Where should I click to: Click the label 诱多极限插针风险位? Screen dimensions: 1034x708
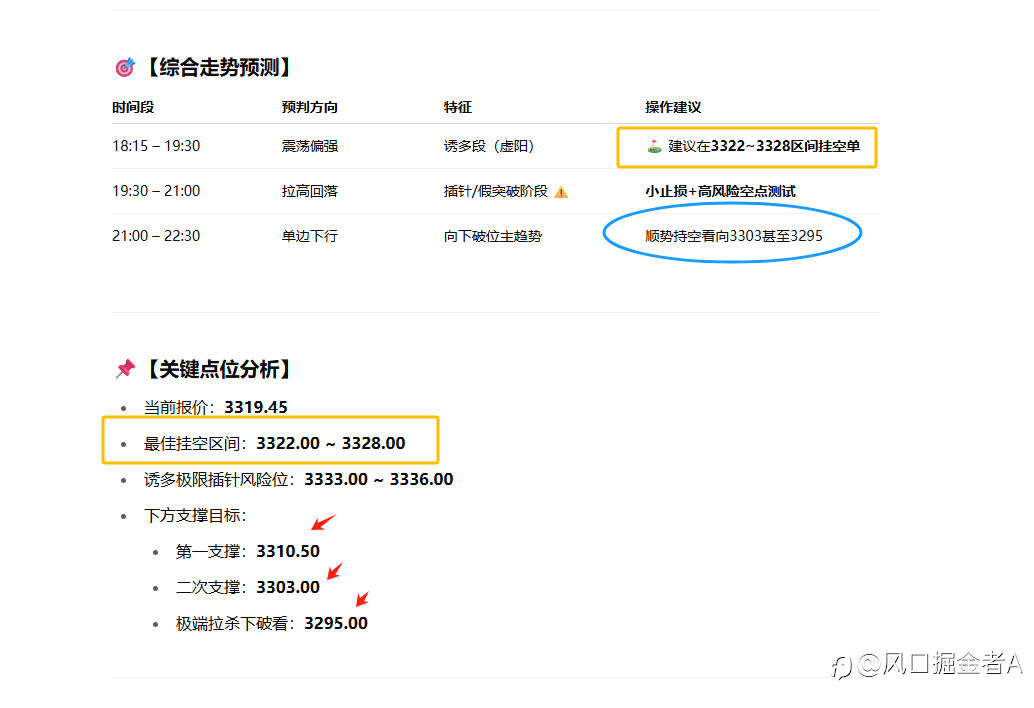tap(216, 479)
